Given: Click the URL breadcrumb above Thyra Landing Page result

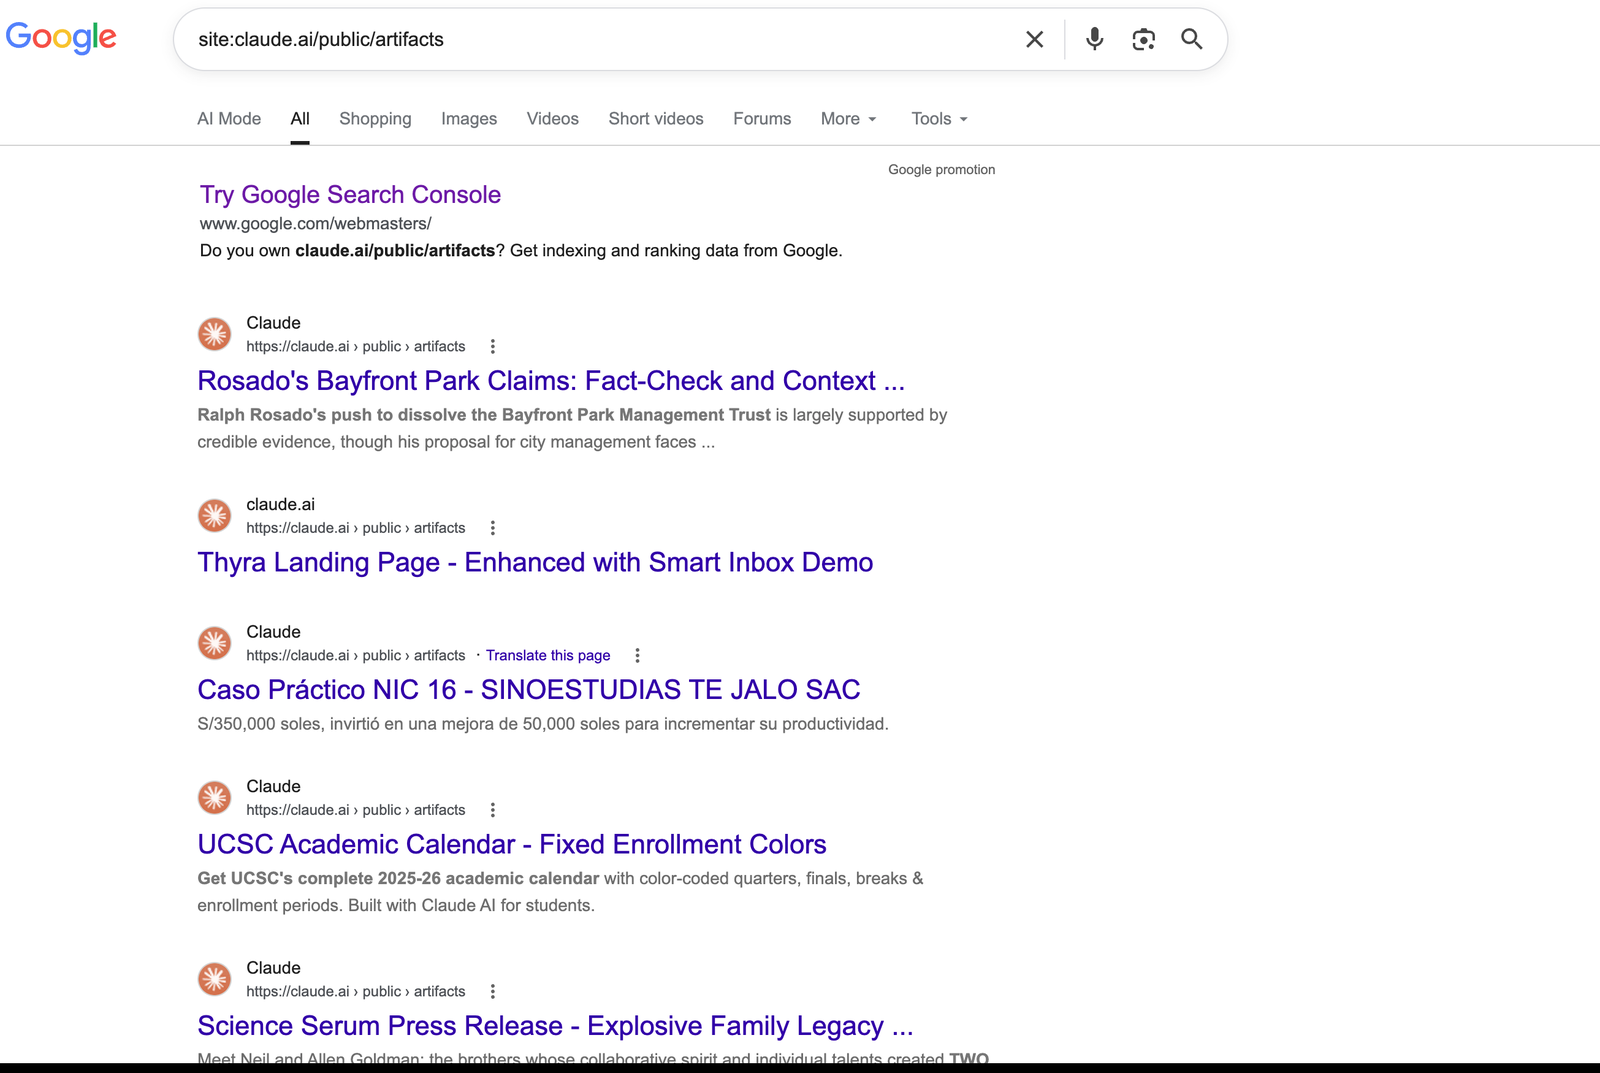Looking at the screenshot, I should click(x=356, y=529).
